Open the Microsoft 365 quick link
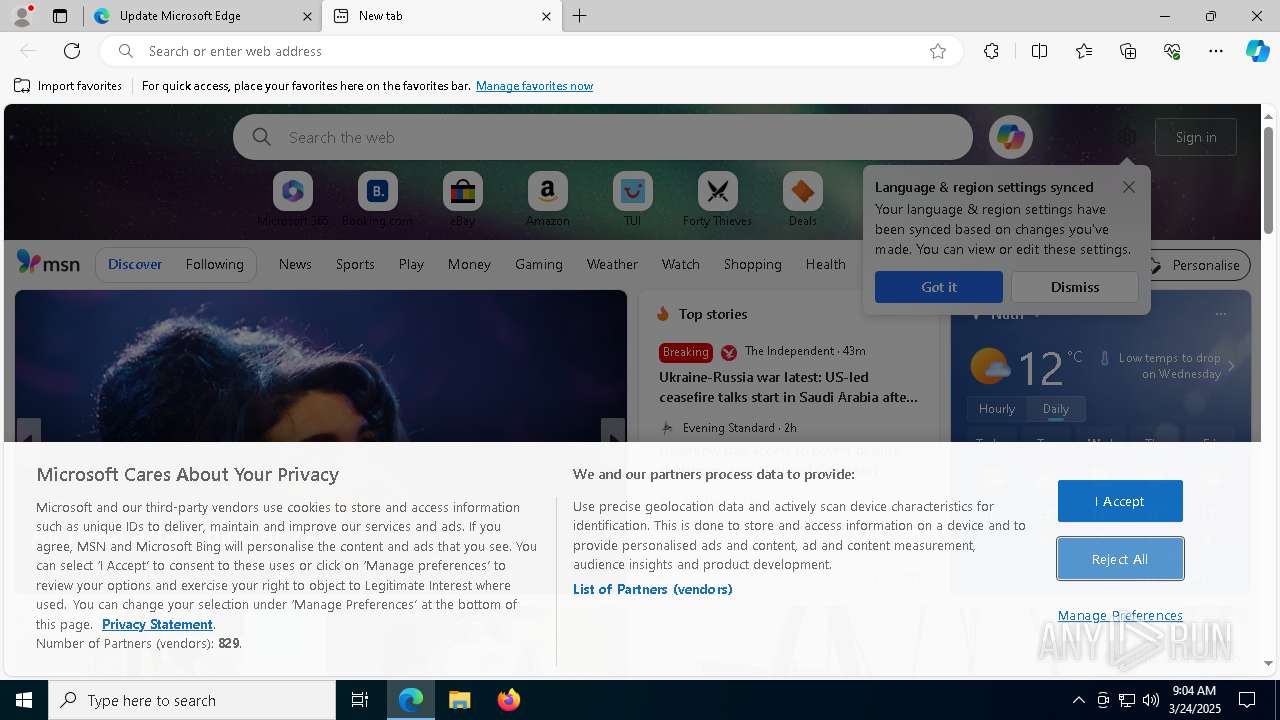Image resolution: width=1280 pixels, height=720 pixels. [x=293, y=199]
